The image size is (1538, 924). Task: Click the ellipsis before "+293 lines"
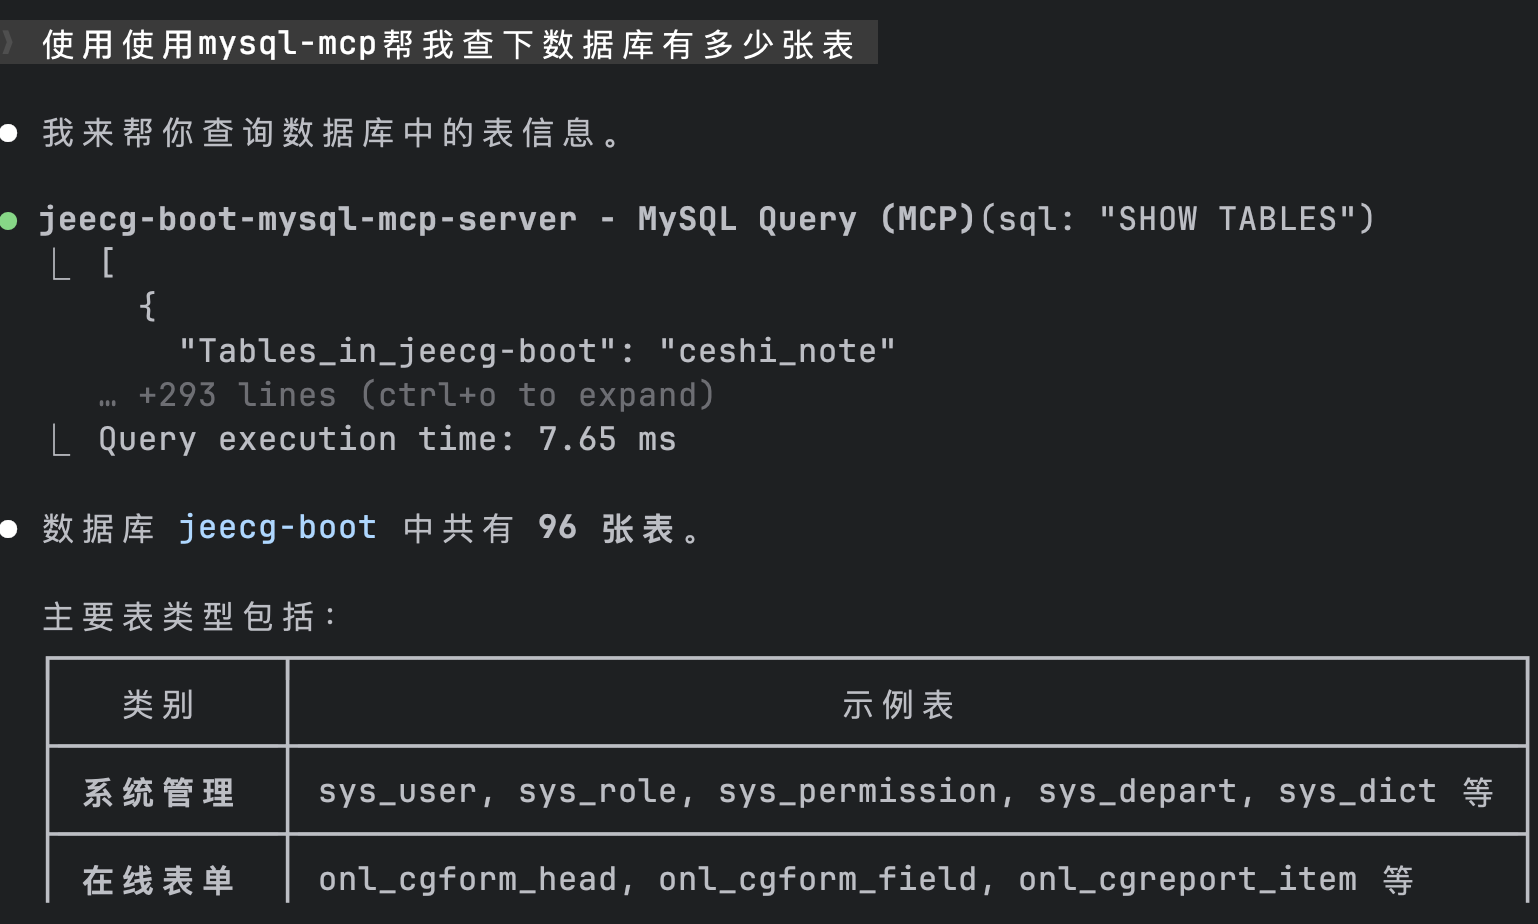(x=107, y=397)
